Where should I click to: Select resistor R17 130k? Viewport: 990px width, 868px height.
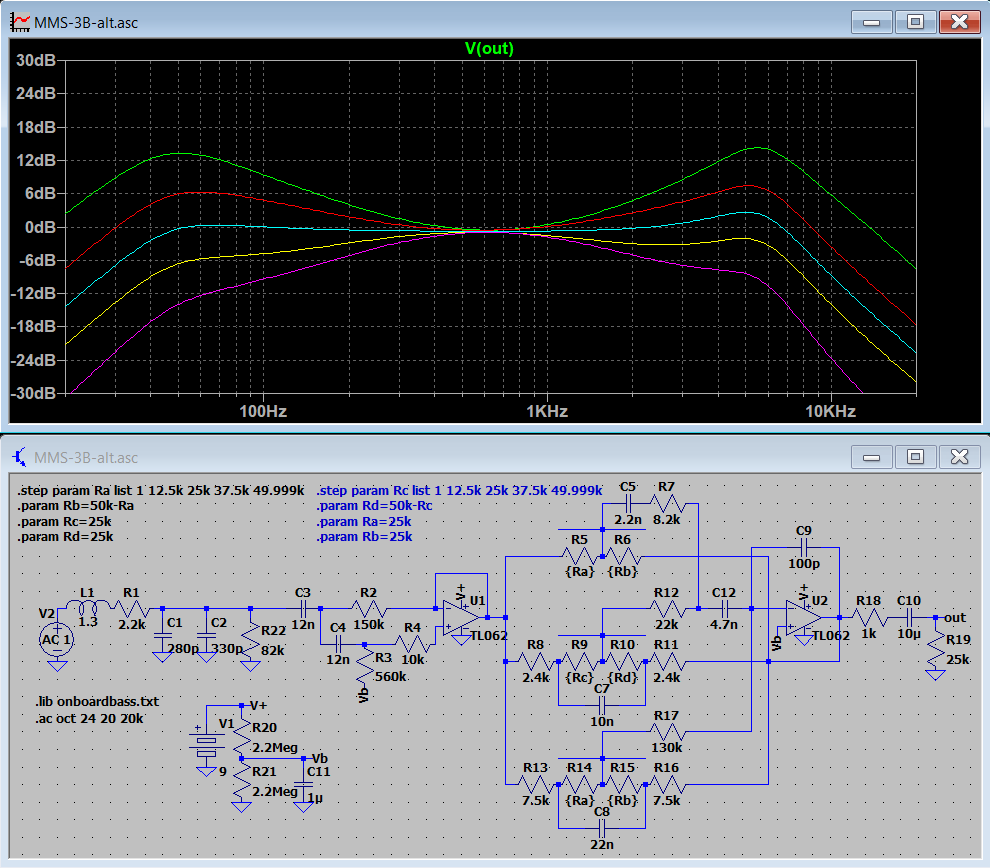667,732
